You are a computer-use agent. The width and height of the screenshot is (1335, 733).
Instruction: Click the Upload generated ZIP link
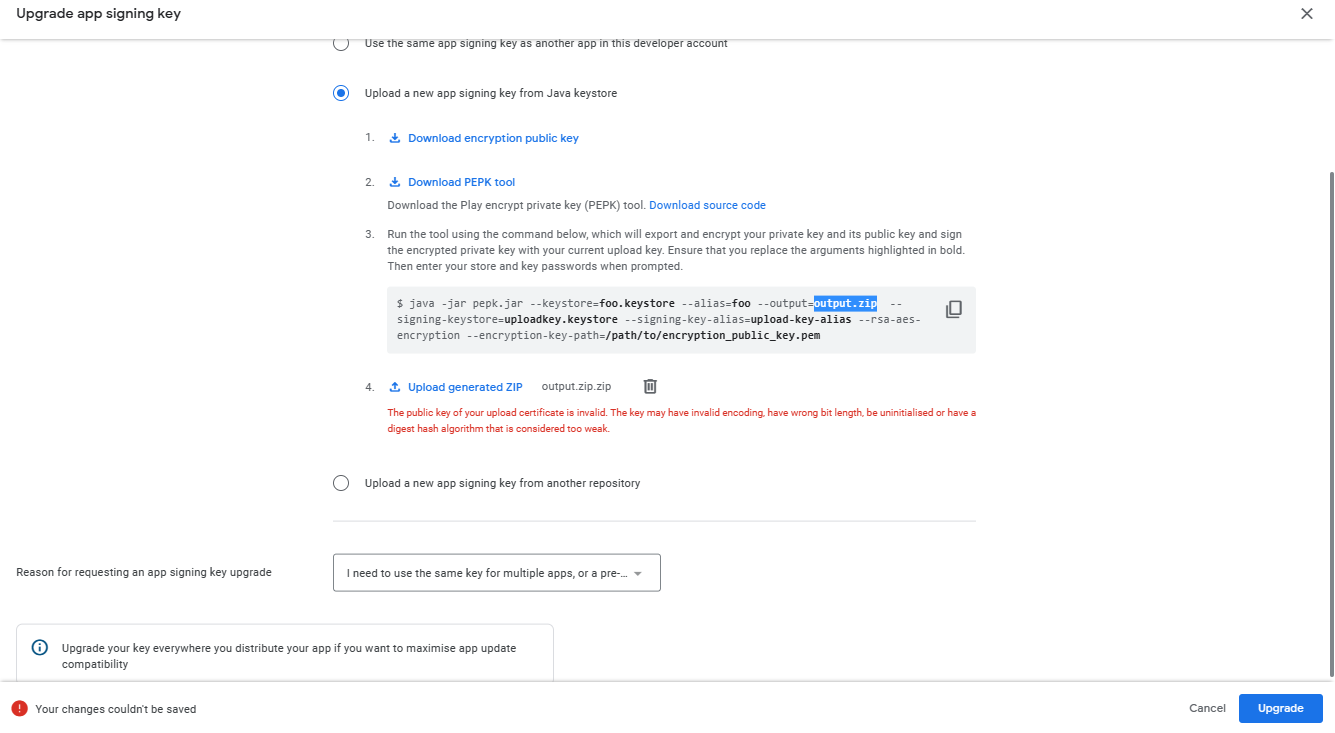tap(465, 387)
